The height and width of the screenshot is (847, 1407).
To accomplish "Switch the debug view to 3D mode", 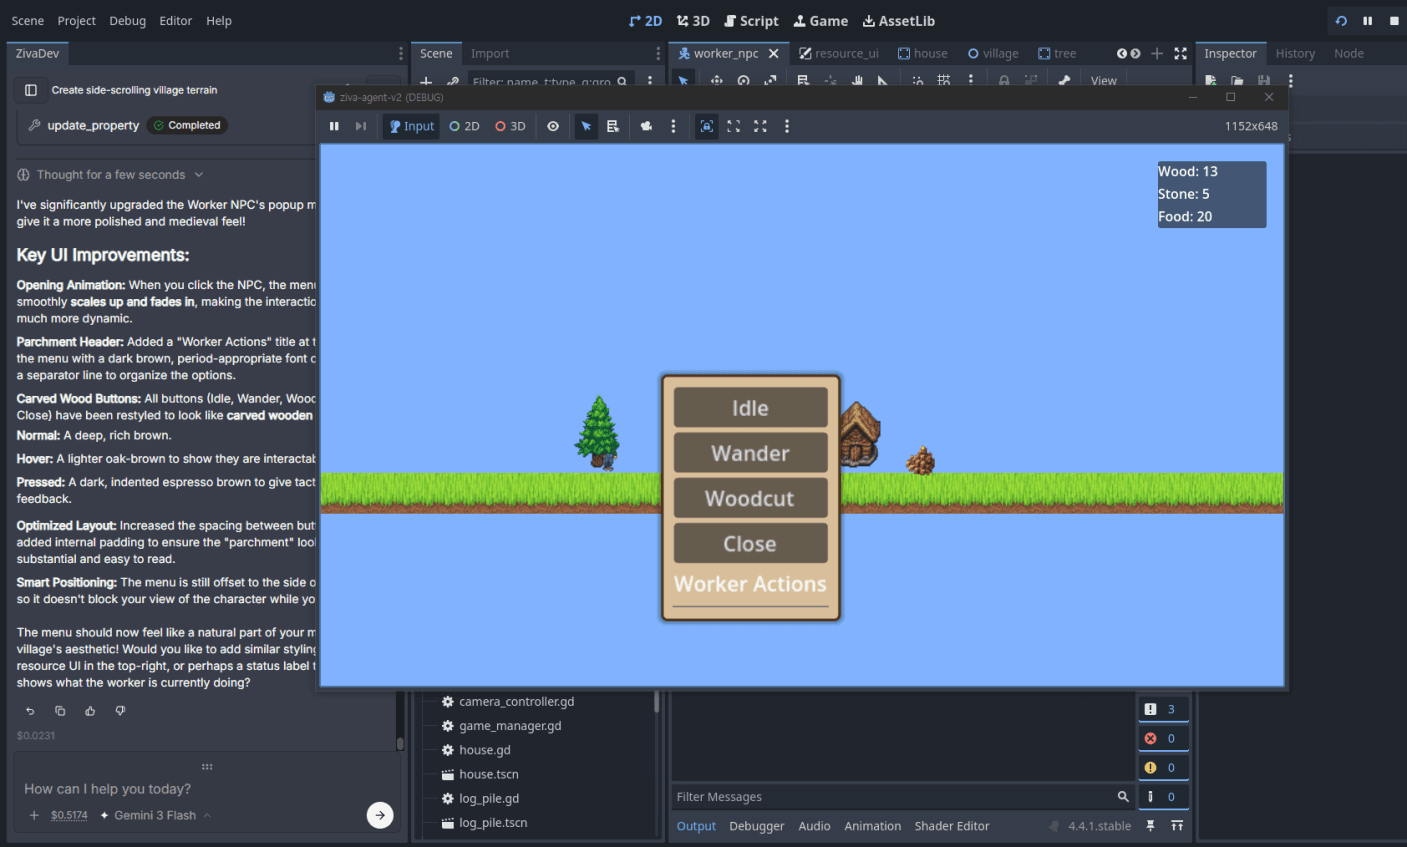I will click(509, 126).
